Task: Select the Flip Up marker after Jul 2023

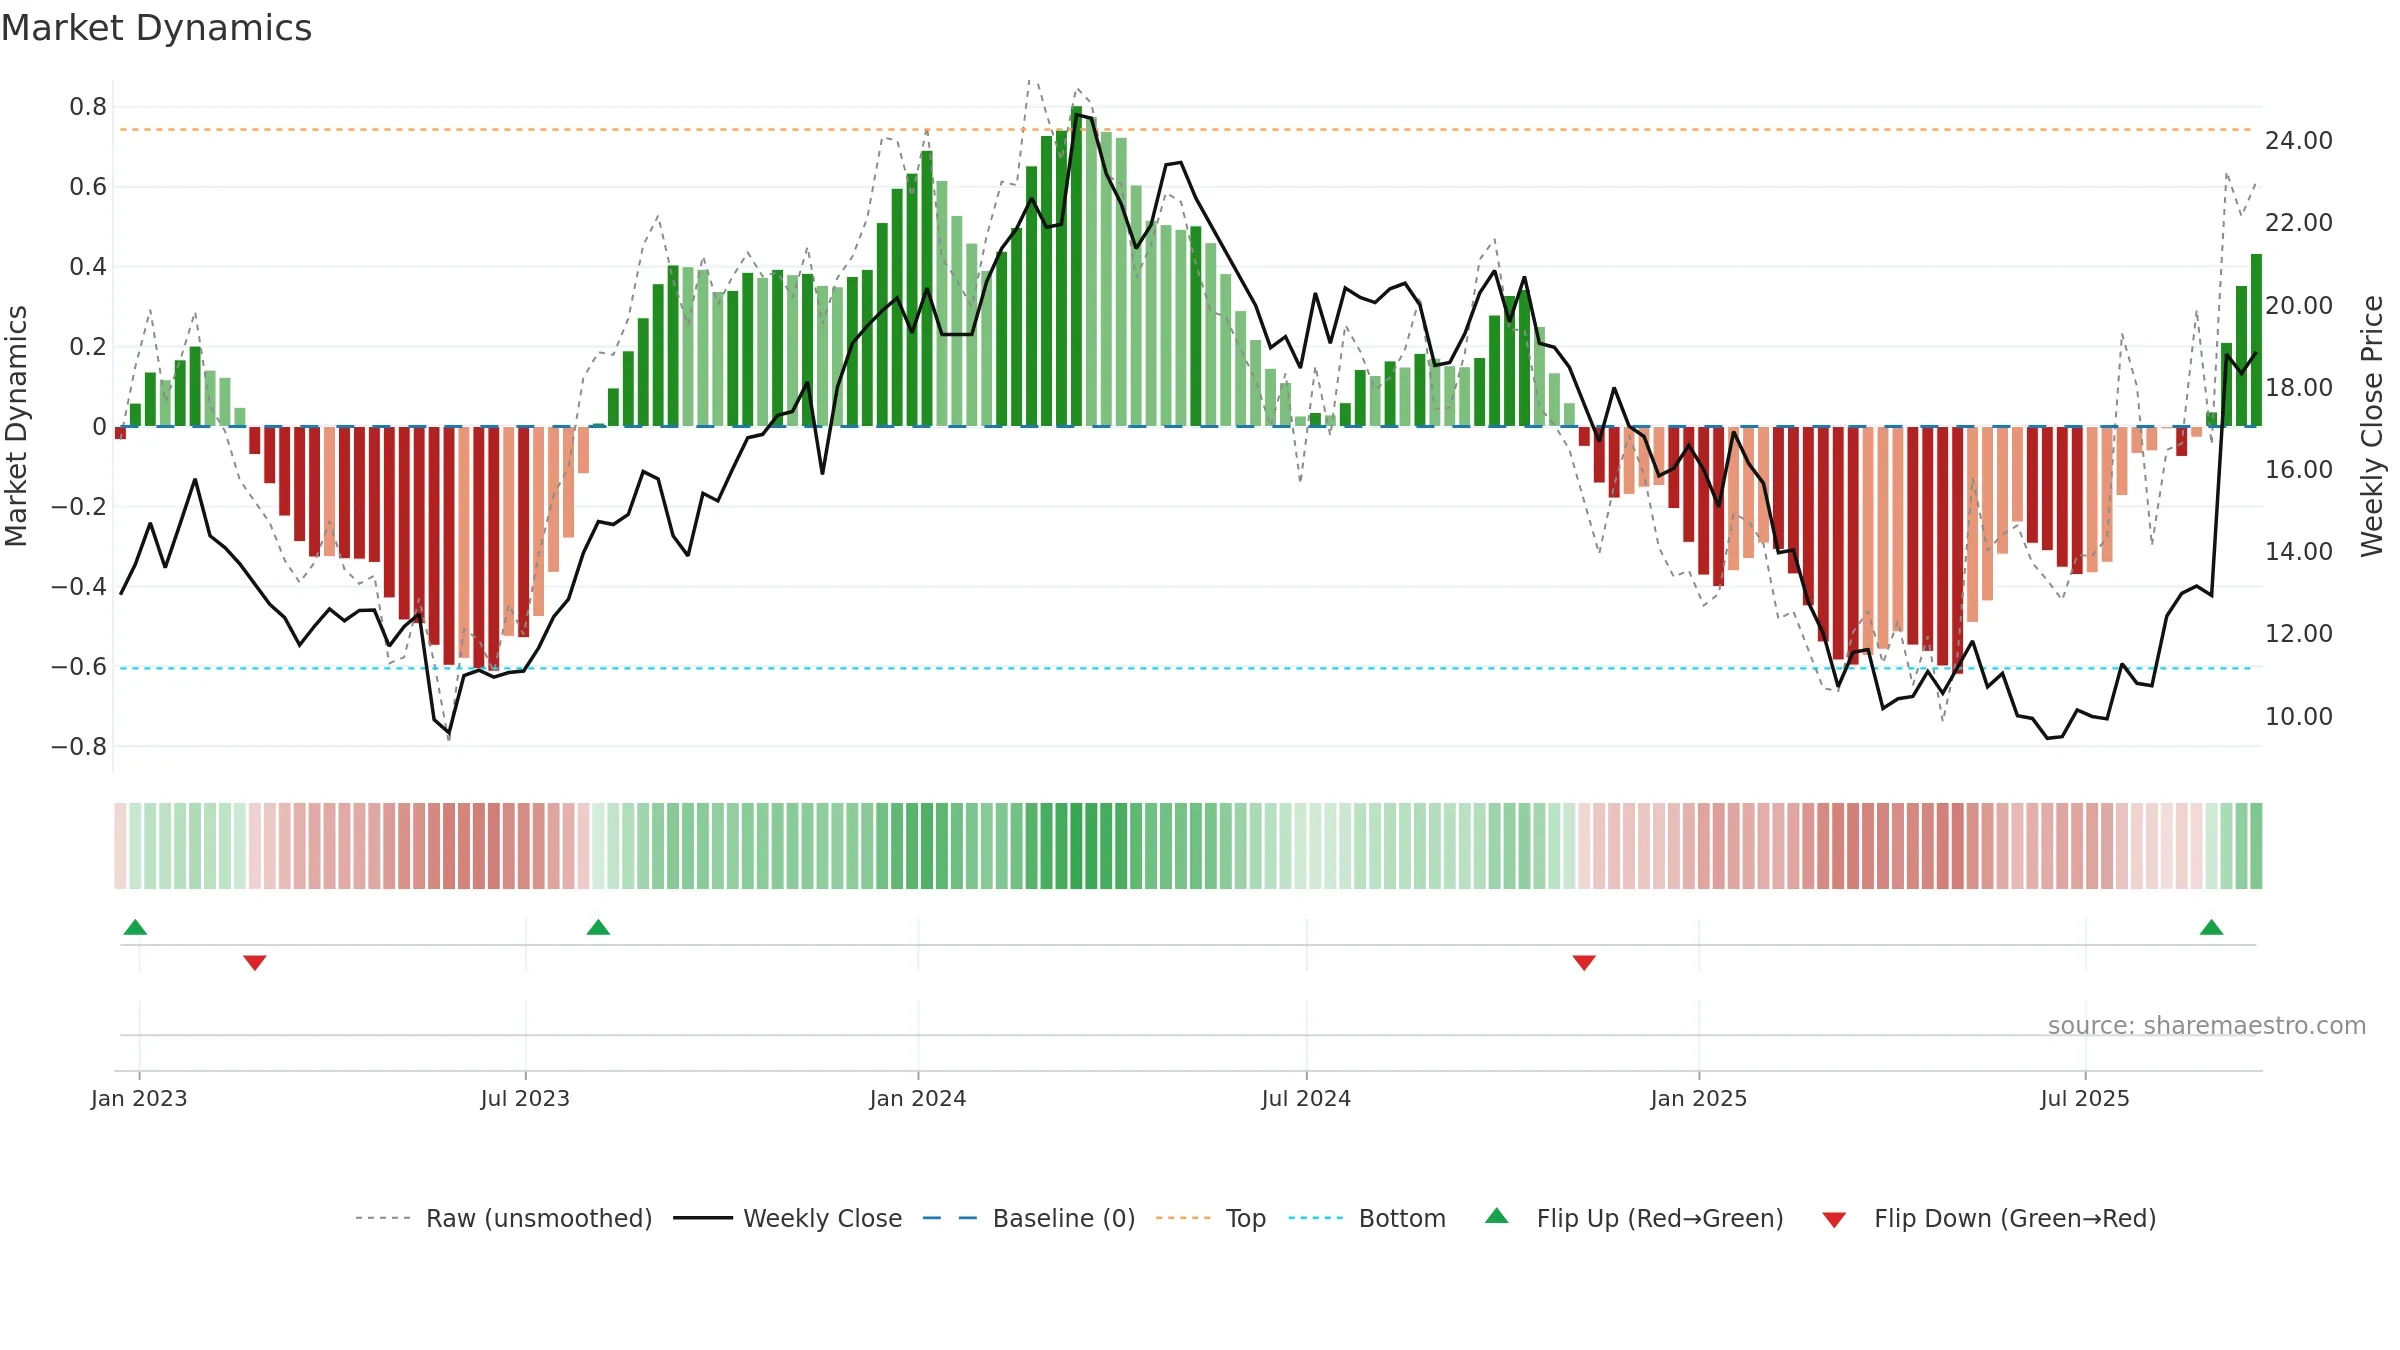Action: pos(598,927)
